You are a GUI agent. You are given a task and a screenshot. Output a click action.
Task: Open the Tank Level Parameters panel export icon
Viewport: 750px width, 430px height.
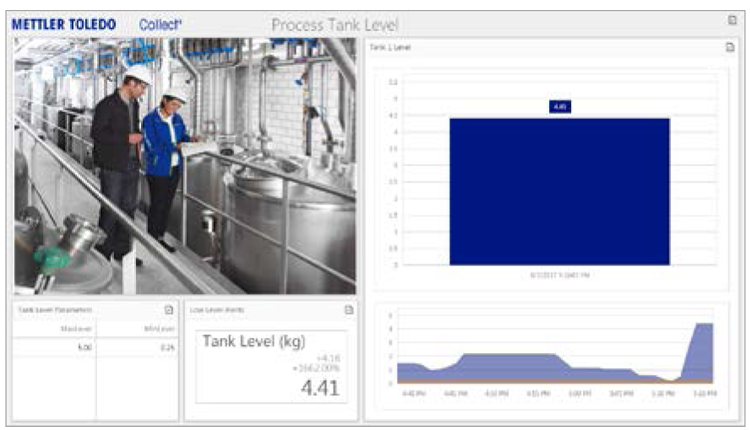coord(169,309)
